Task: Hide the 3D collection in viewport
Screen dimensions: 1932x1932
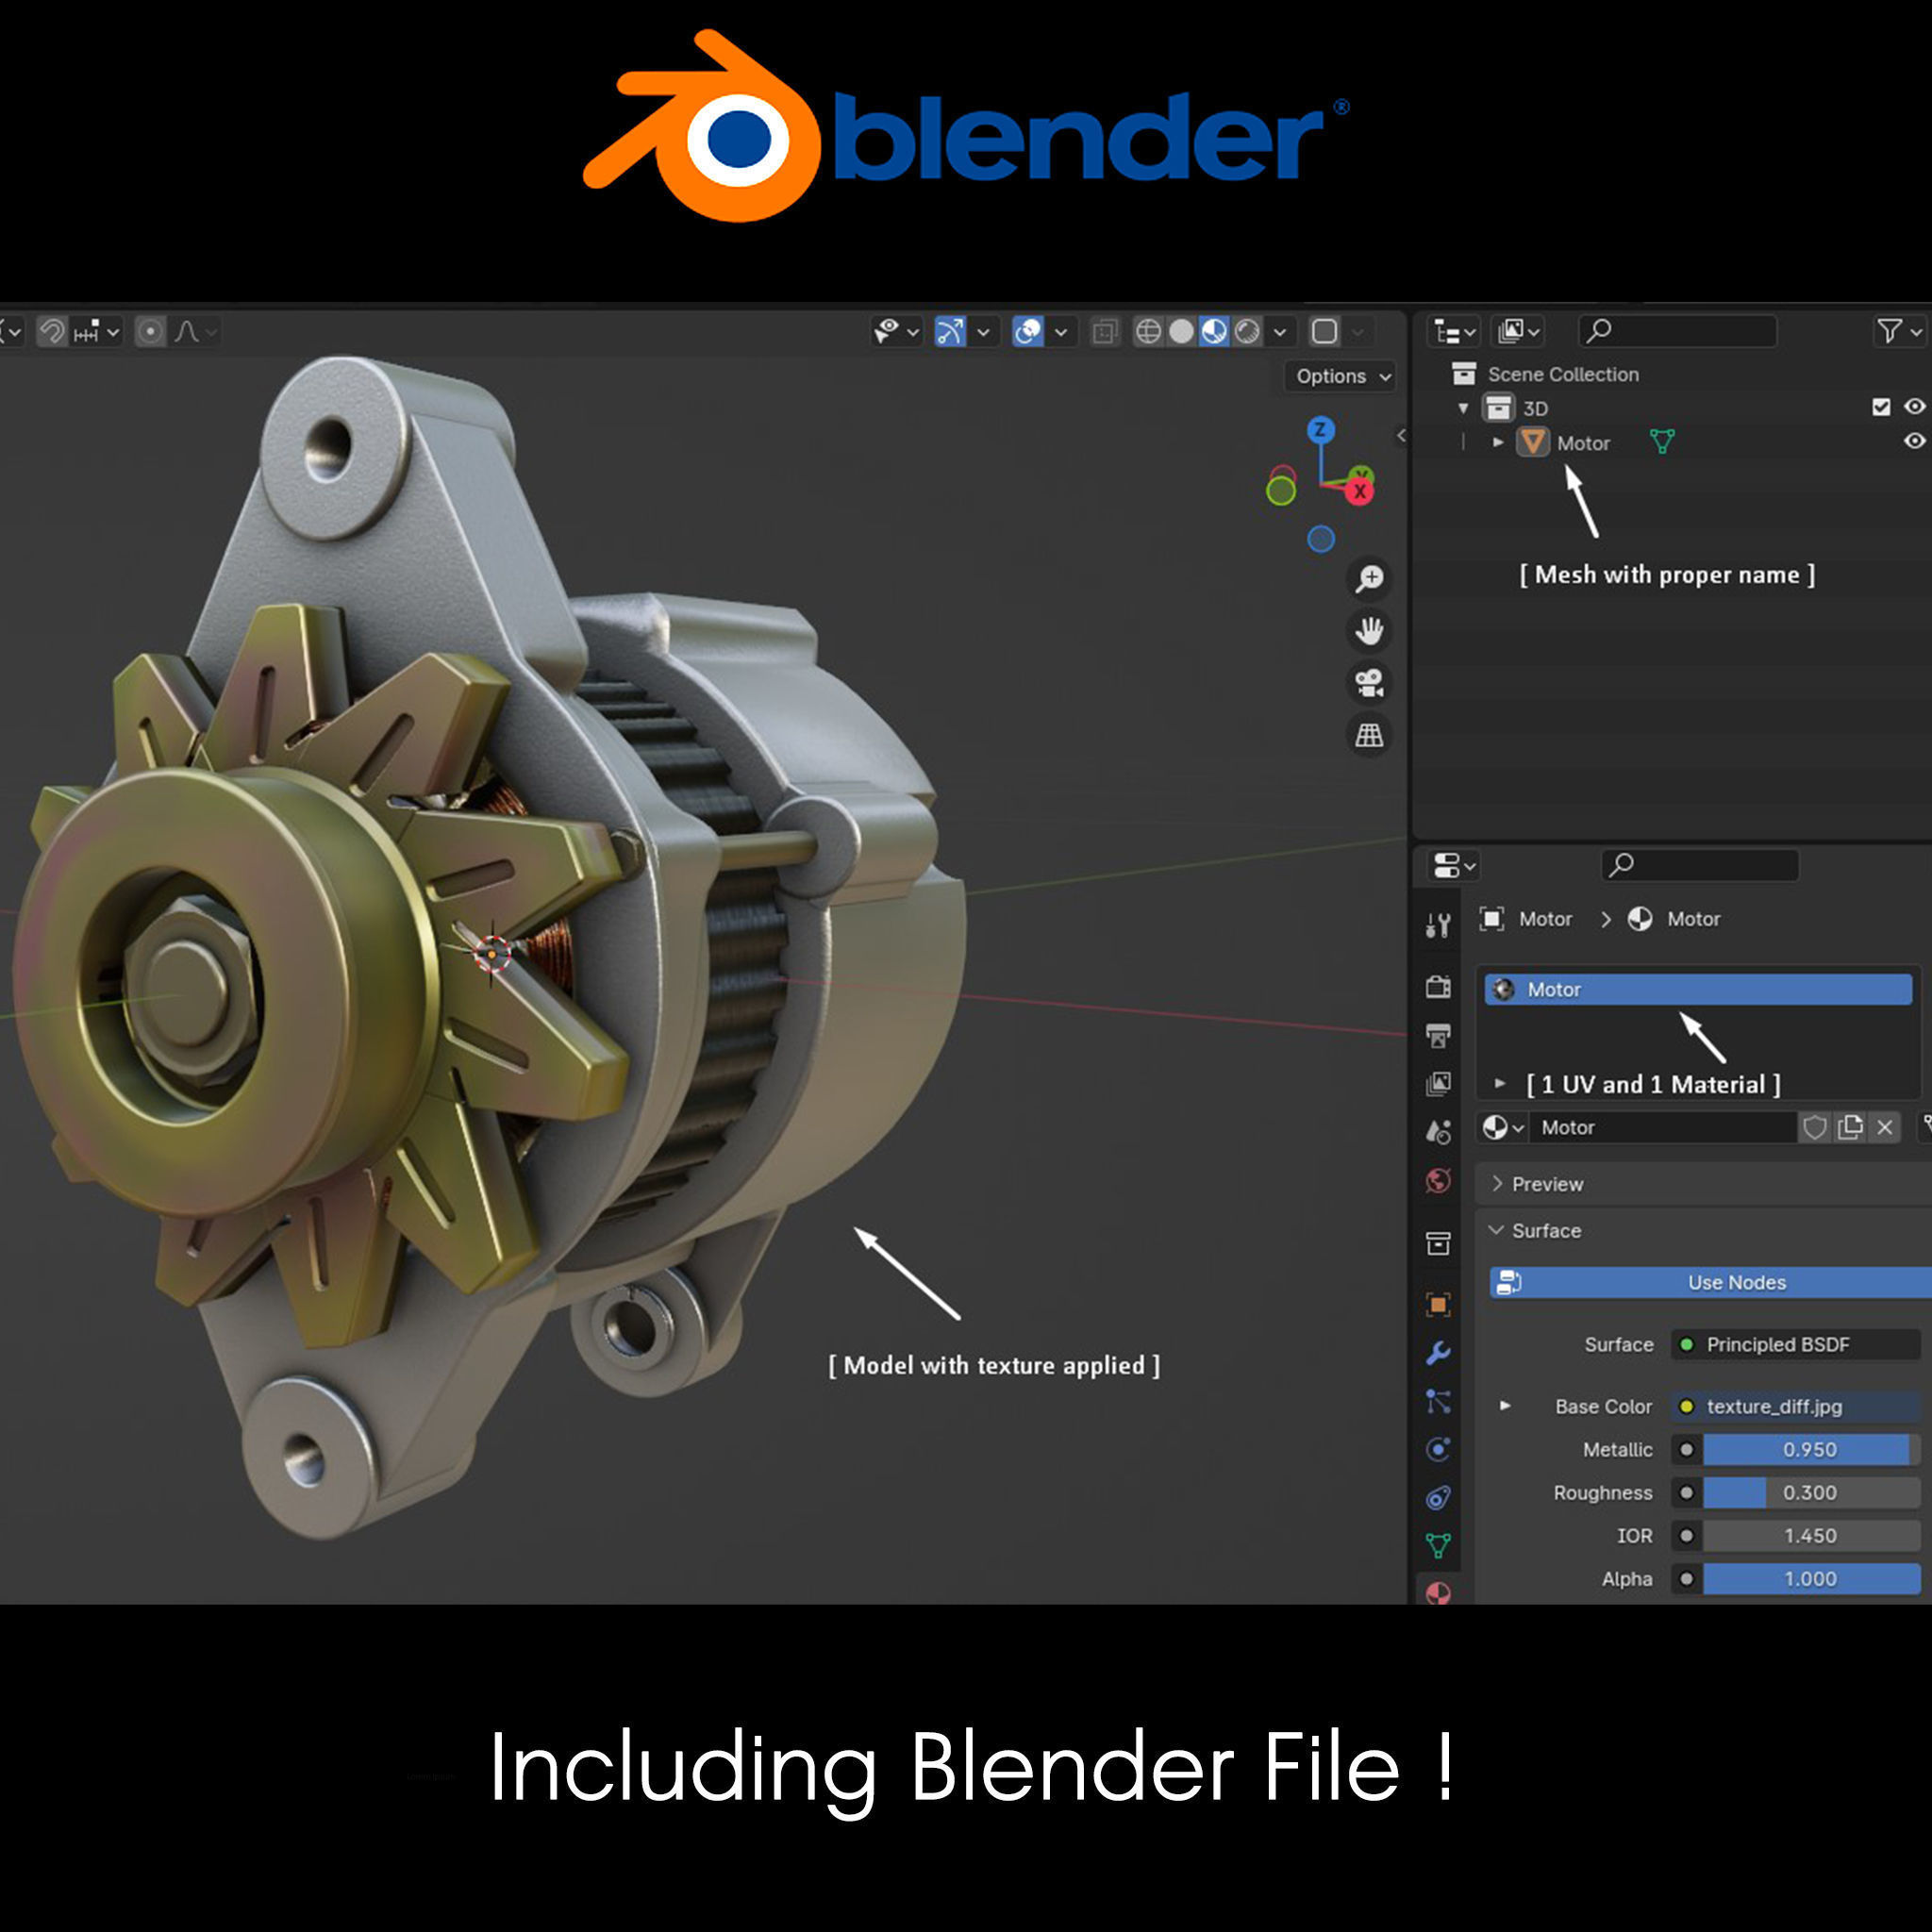Action: pos(1914,407)
